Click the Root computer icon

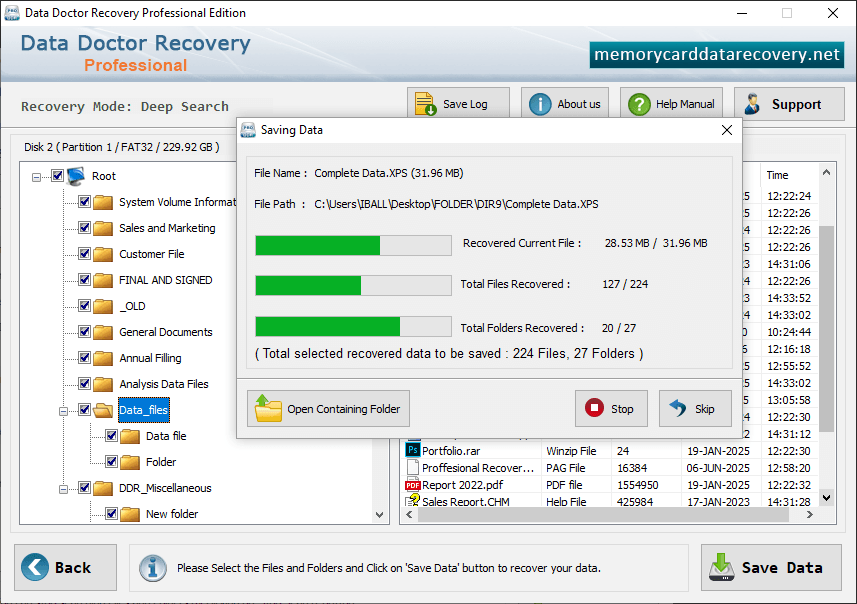point(76,176)
